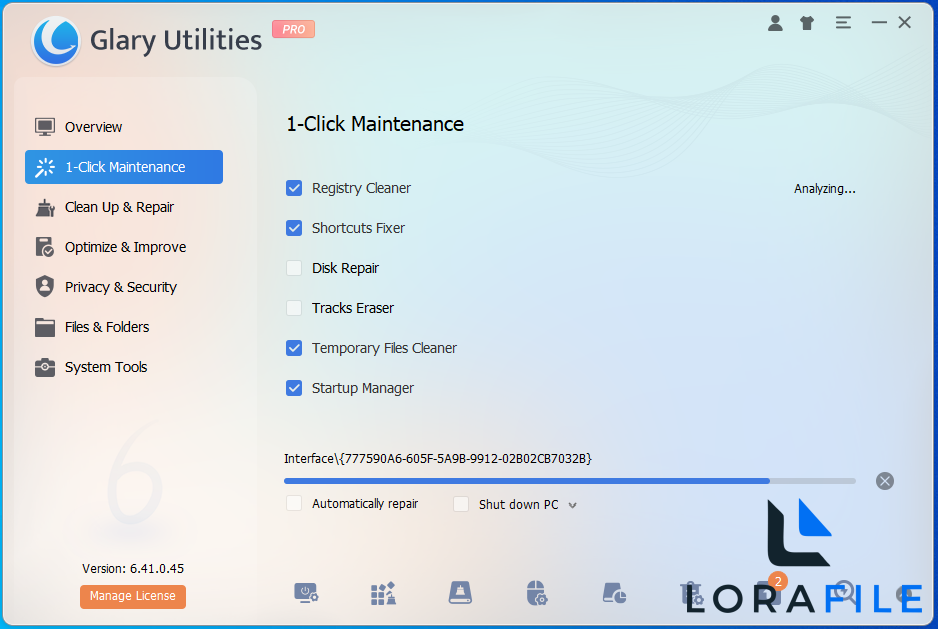Screen dimensions: 938x629
Task: Open the Overview sidebar section
Action: point(95,127)
